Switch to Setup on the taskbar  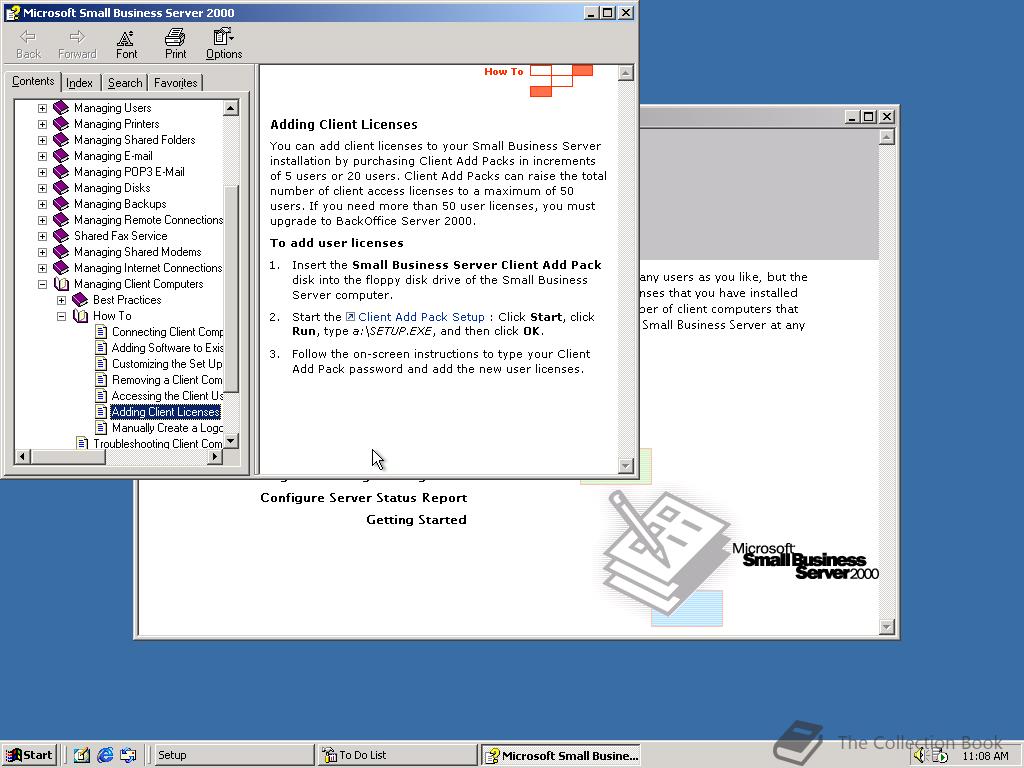234,755
